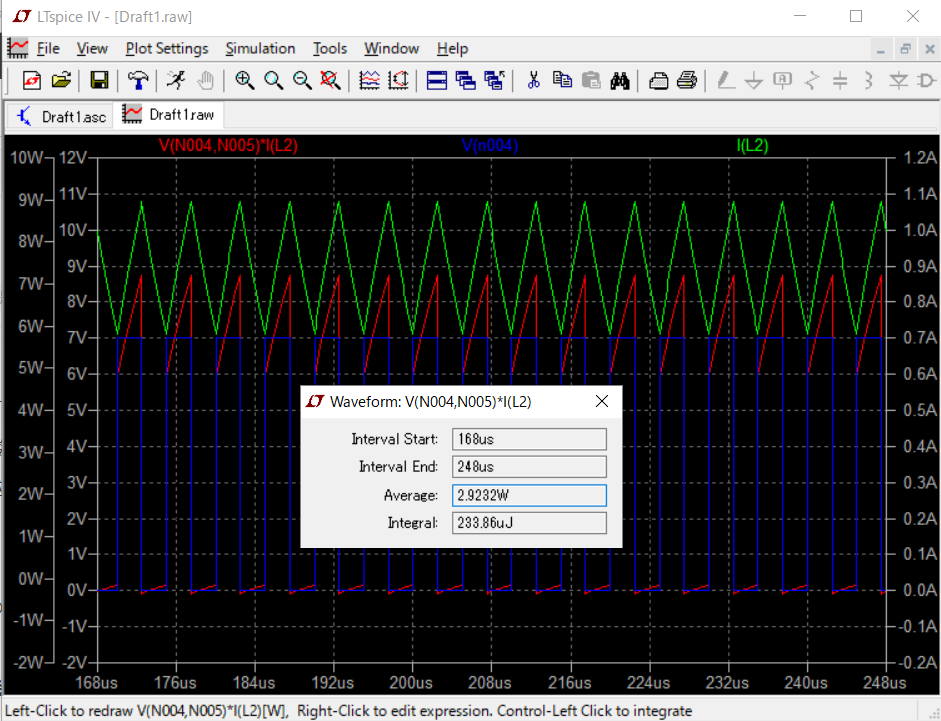Select the Resistor component tool
The image size is (941, 721).
[x=811, y=80]
